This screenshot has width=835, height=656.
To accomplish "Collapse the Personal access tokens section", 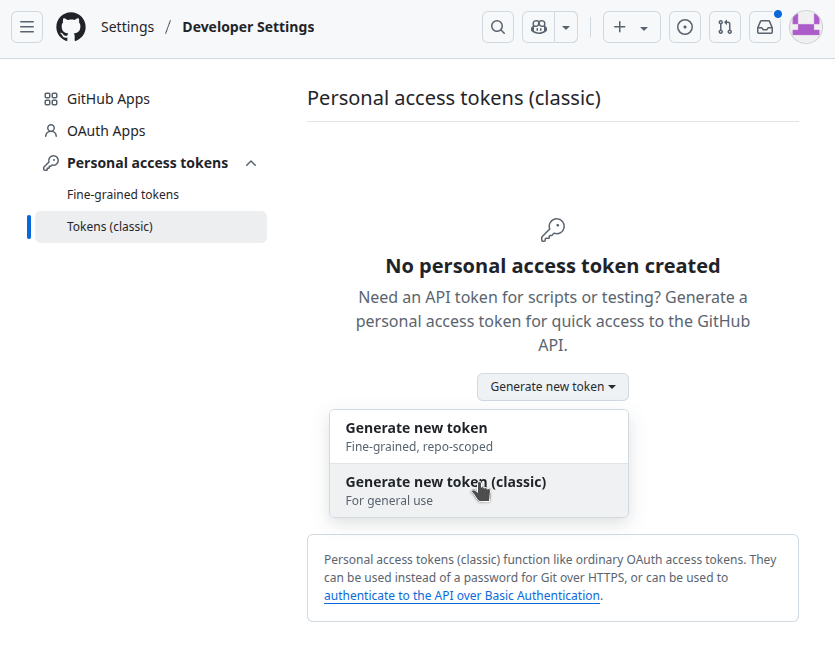I will [251, 163].
